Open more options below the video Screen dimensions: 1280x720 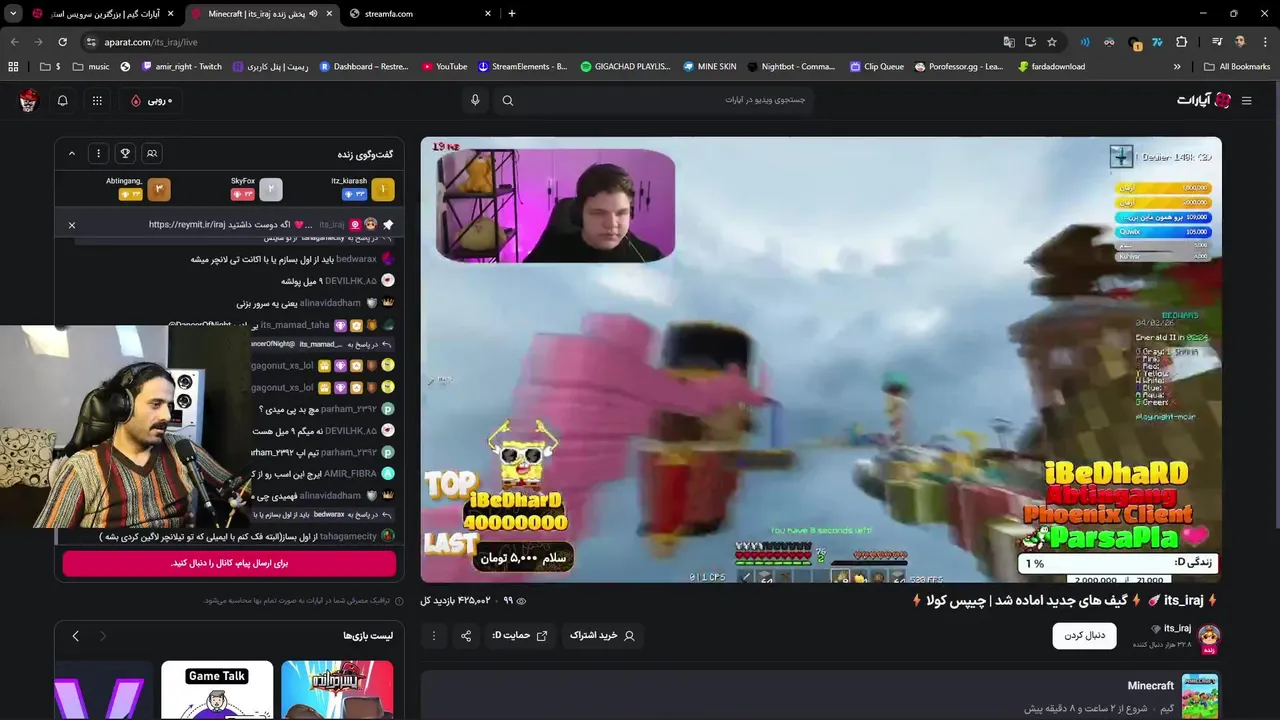pos(434,635)
